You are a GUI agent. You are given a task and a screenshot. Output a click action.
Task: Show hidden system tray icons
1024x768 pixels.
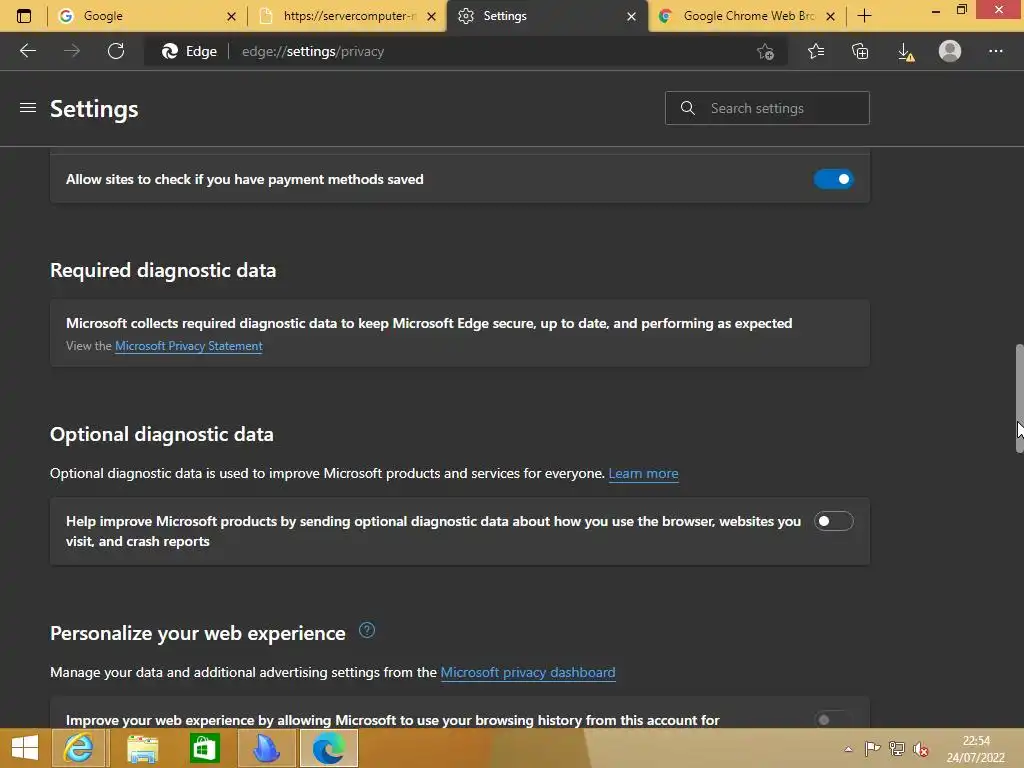[x=848, y=749]
